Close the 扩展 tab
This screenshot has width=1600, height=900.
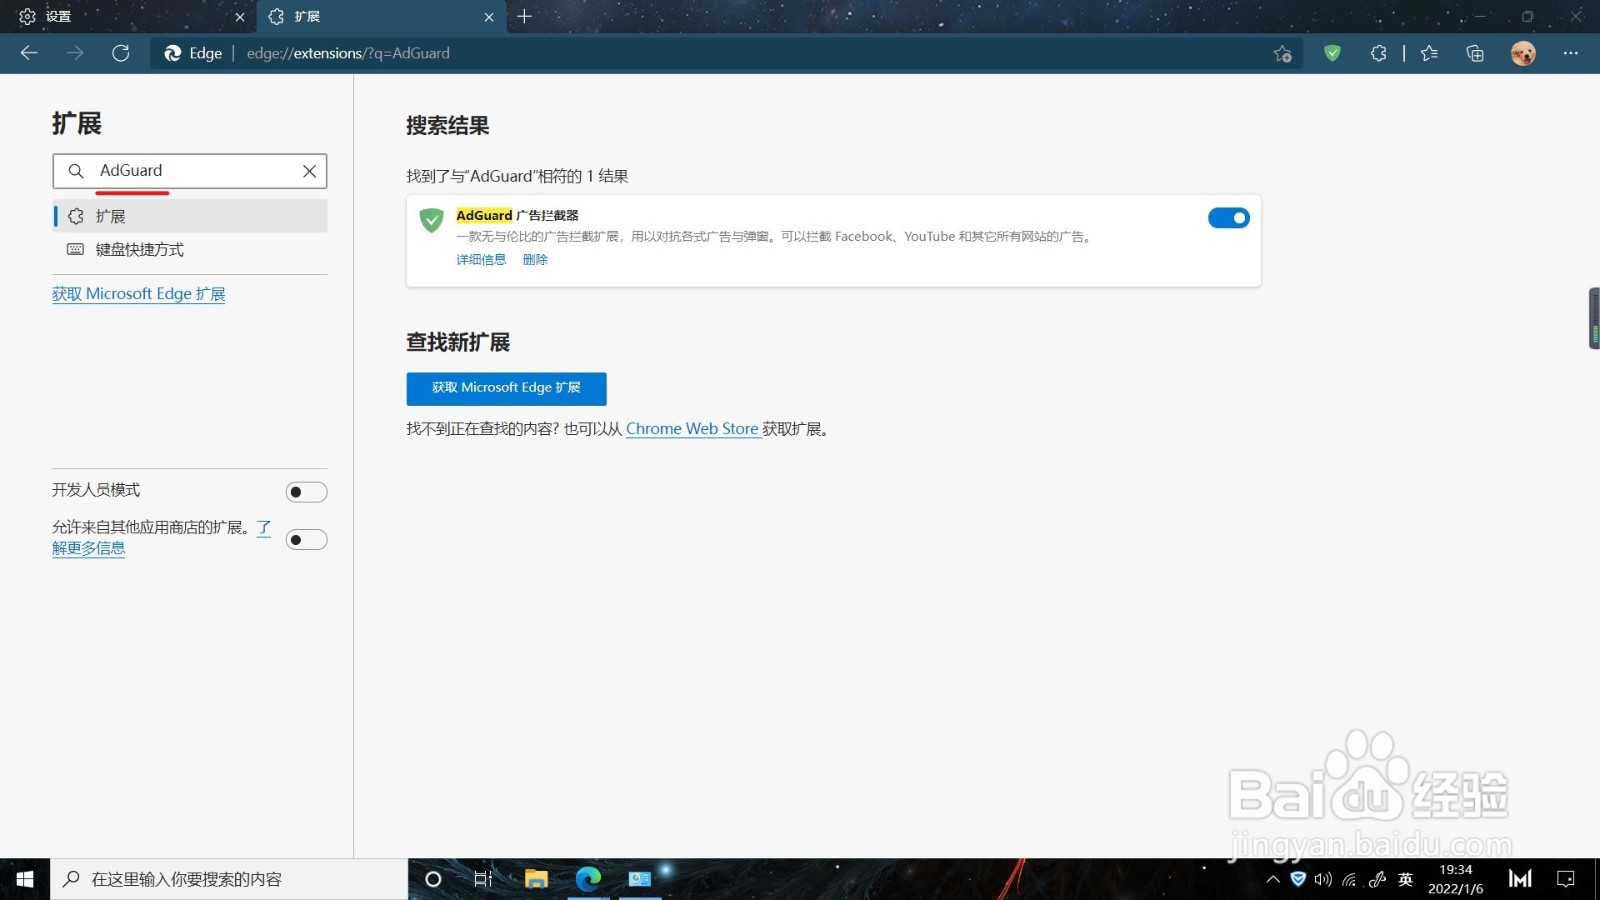488,17
